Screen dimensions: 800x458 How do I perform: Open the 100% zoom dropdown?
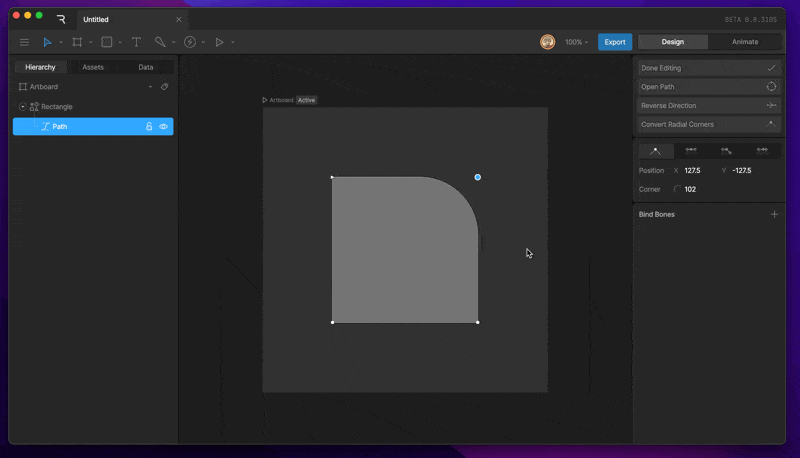pyautogui.click(x=577, y=42)
